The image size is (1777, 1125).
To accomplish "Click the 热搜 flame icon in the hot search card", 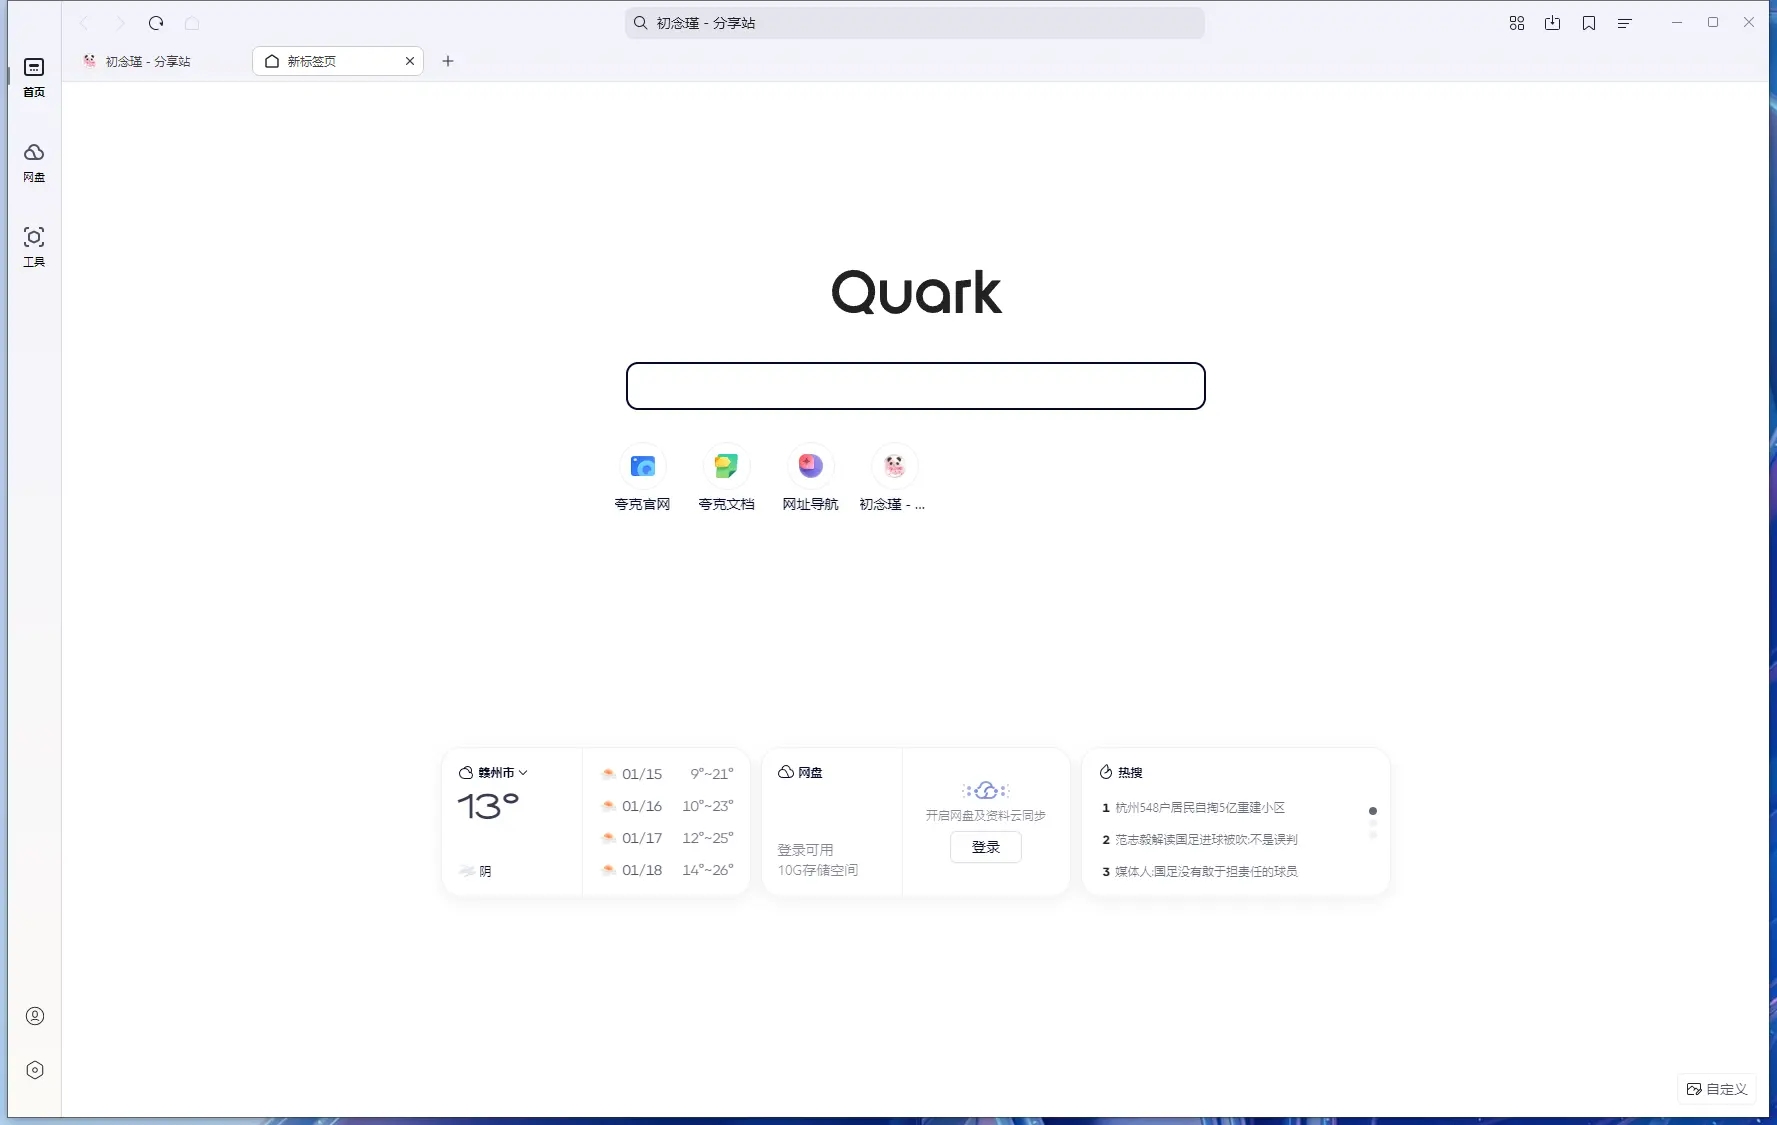I will point(1106,772).
